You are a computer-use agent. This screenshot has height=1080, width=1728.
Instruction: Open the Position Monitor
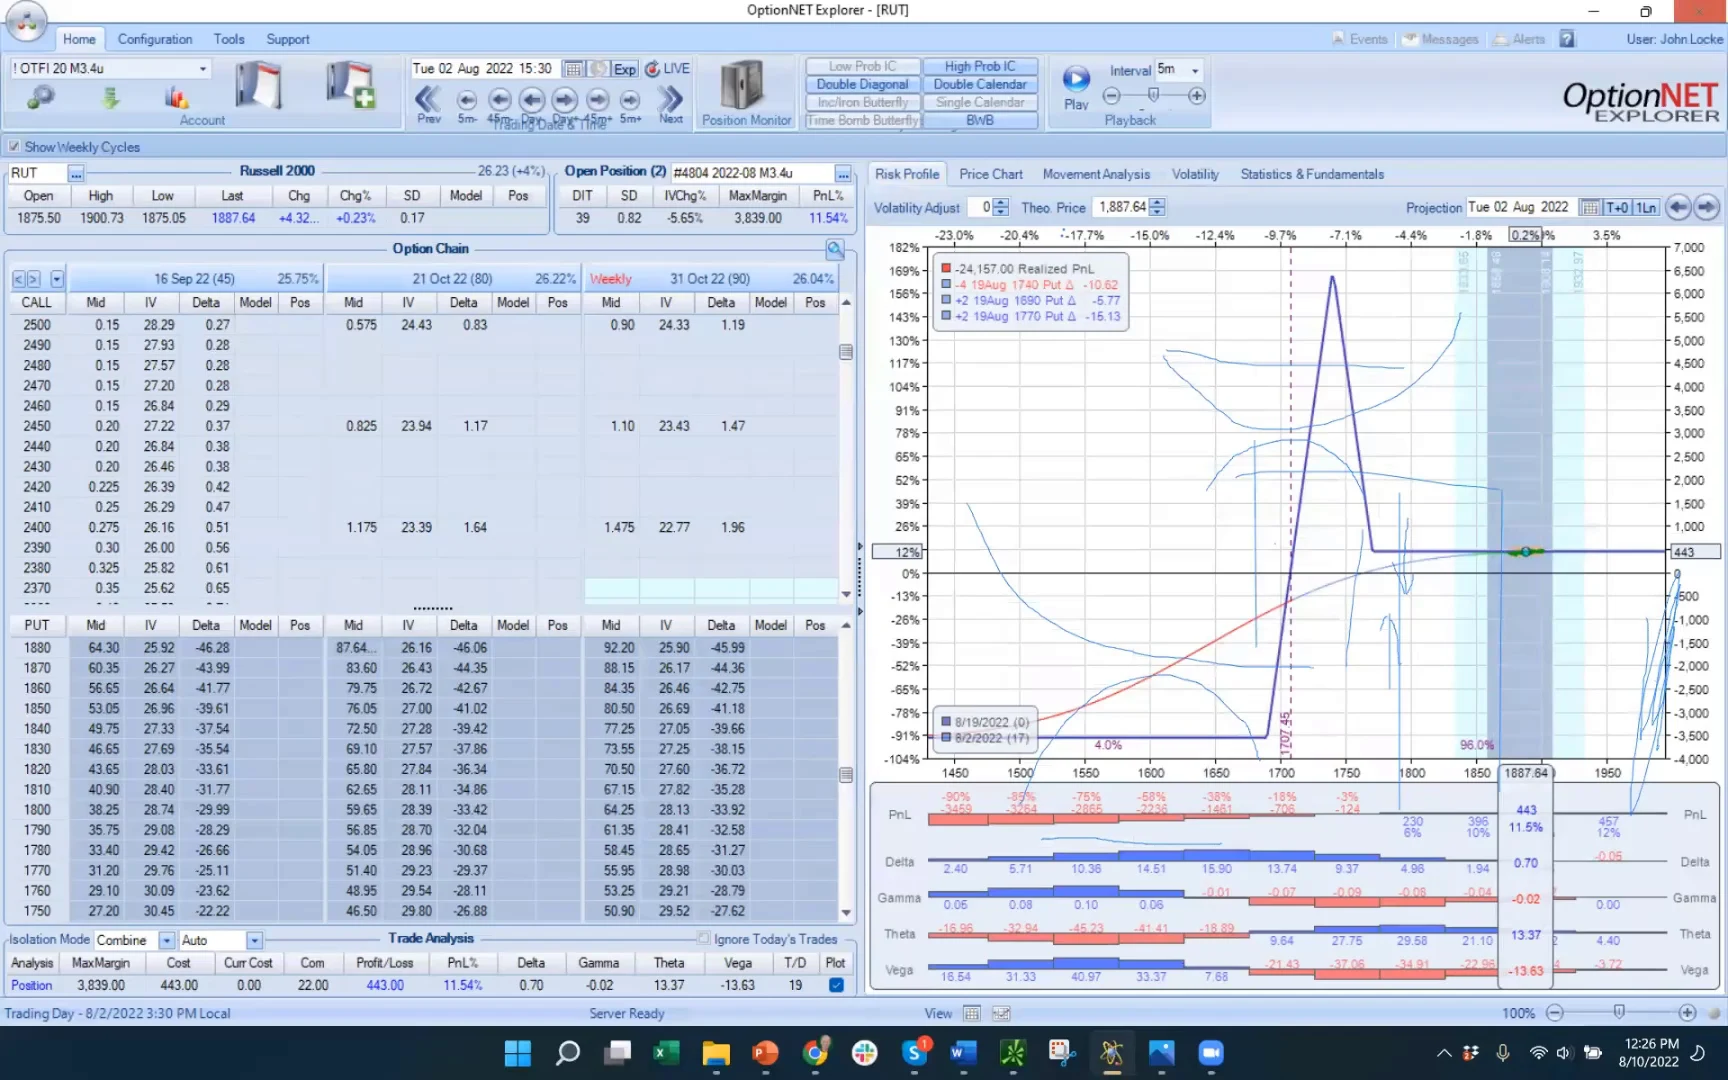pyautogui.click(x=746, y=93)
